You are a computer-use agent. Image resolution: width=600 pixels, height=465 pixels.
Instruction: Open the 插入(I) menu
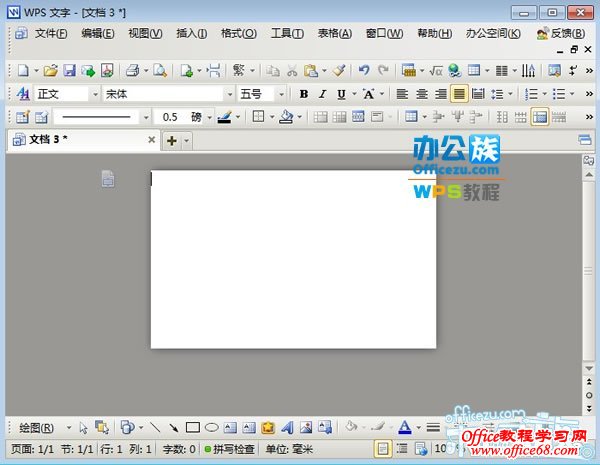click(x=191, y=33)
